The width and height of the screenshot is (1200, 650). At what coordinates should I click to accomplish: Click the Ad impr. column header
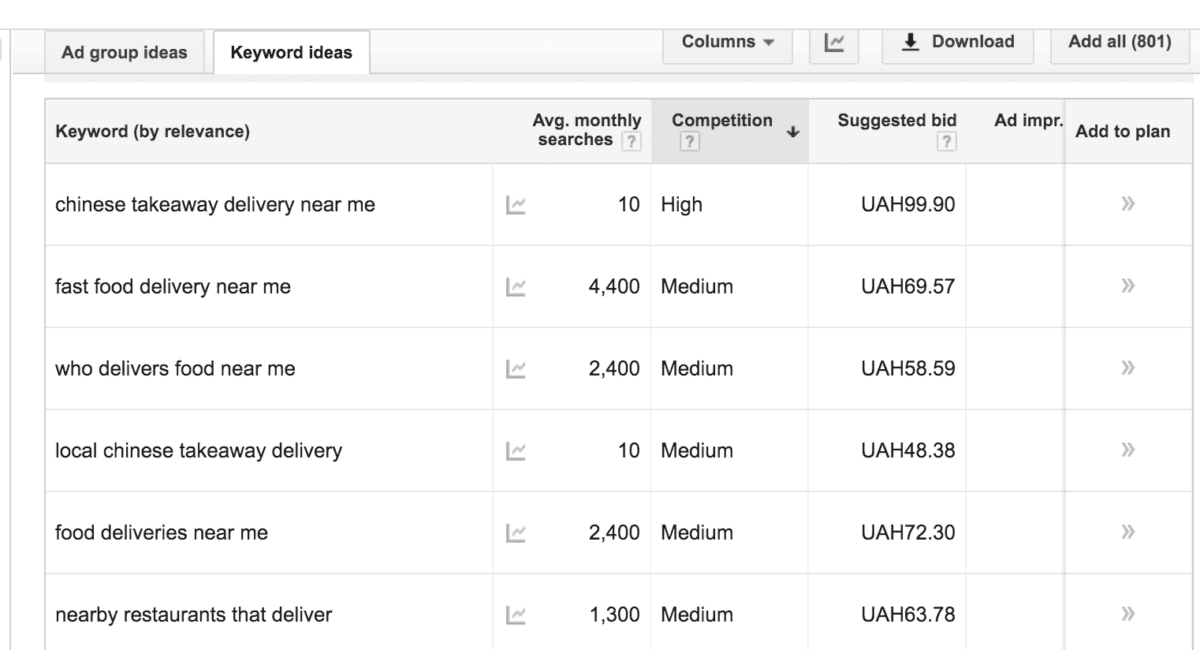tap(1027, 121)
